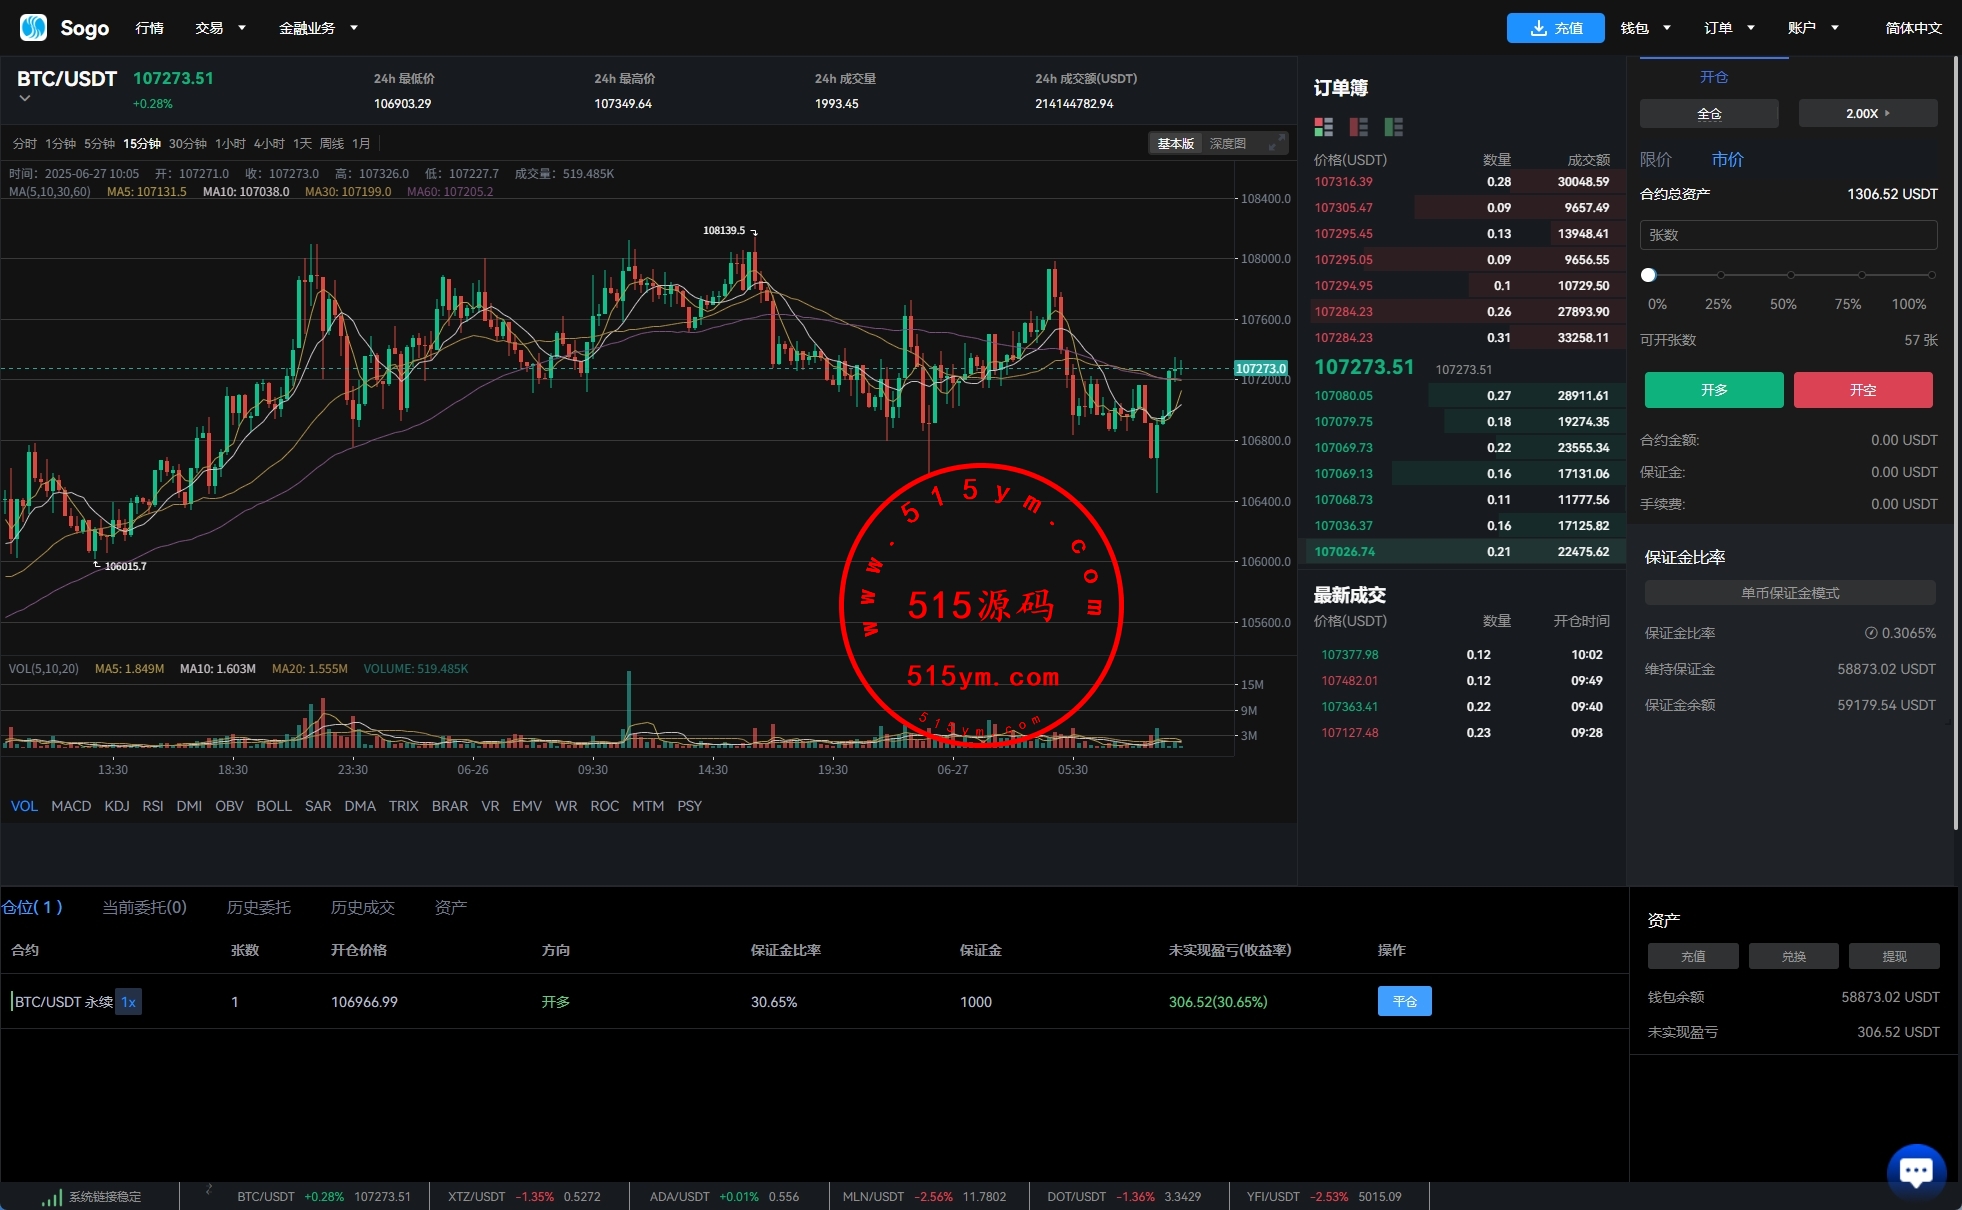The image size is (1962, 1210).
Task: Expand the BTC/USDT pair selector chevron
Action: point(25,99)
